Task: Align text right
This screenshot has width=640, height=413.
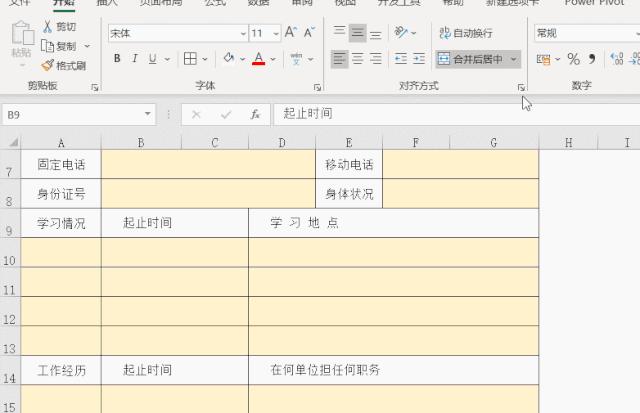Action: (376, 59)
